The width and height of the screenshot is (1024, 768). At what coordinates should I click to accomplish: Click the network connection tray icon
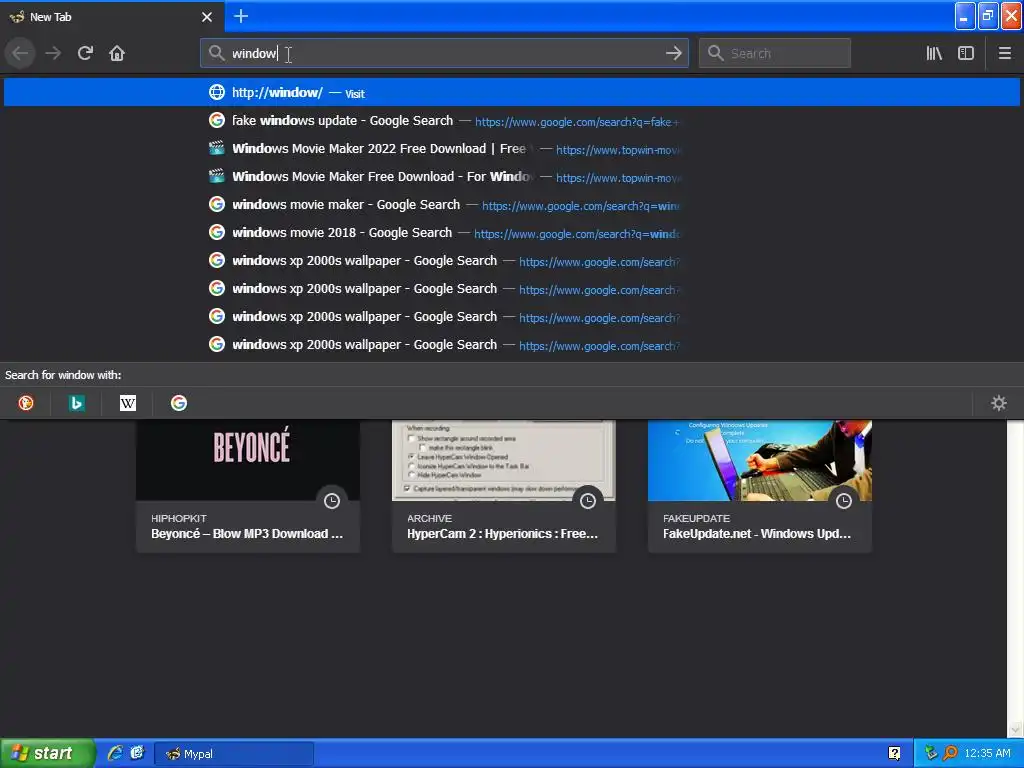[931, 754]
